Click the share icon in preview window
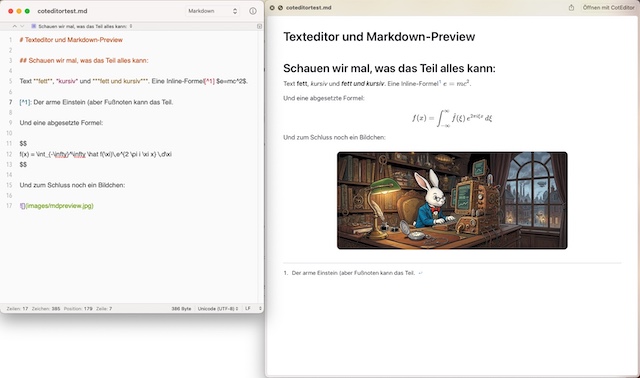 pos(571,8)
